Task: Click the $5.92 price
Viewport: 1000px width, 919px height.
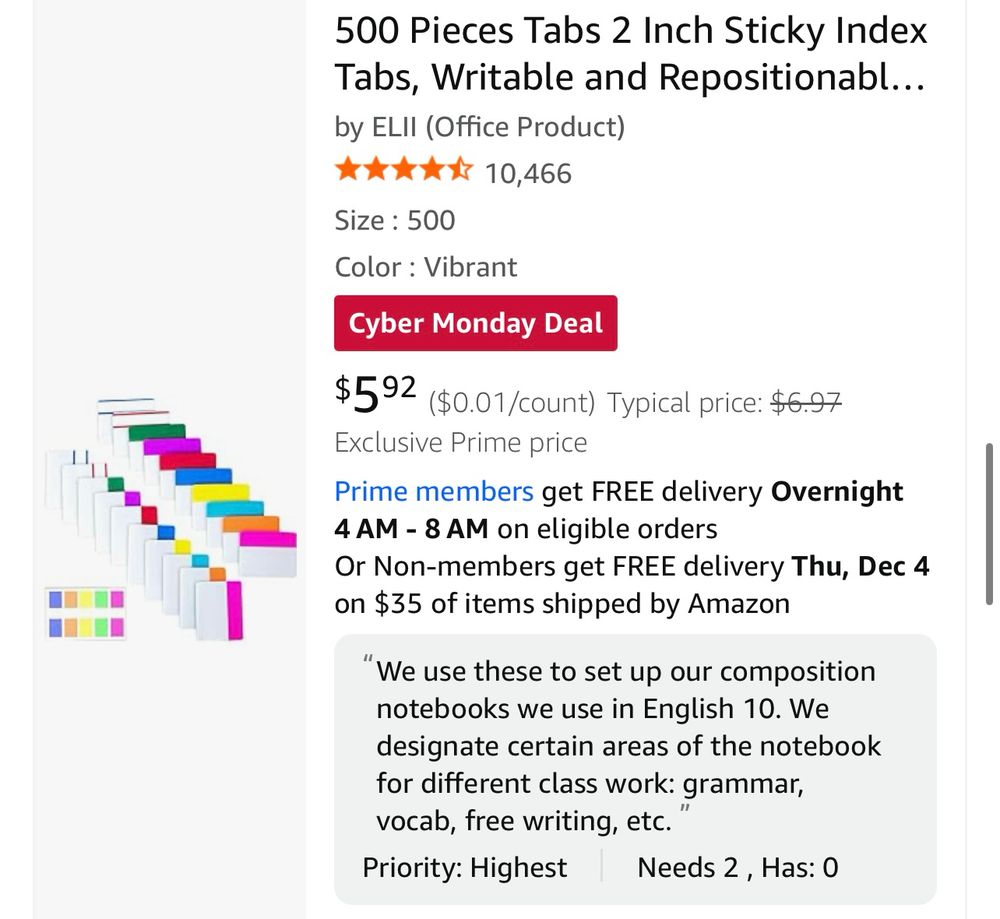Action: click(x=375, y=394)
